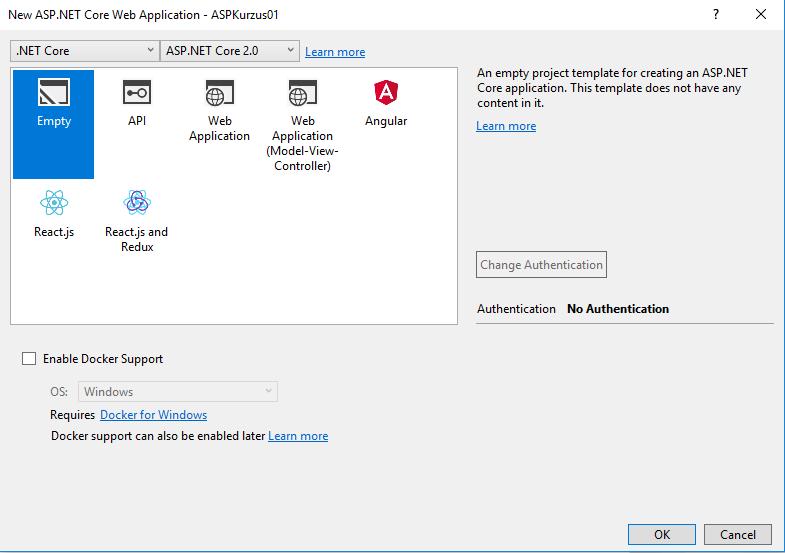Image resolution: width=785 pixels, height=553 pixels.
Task: Click the empty template description text
Action: click(612, 88)
